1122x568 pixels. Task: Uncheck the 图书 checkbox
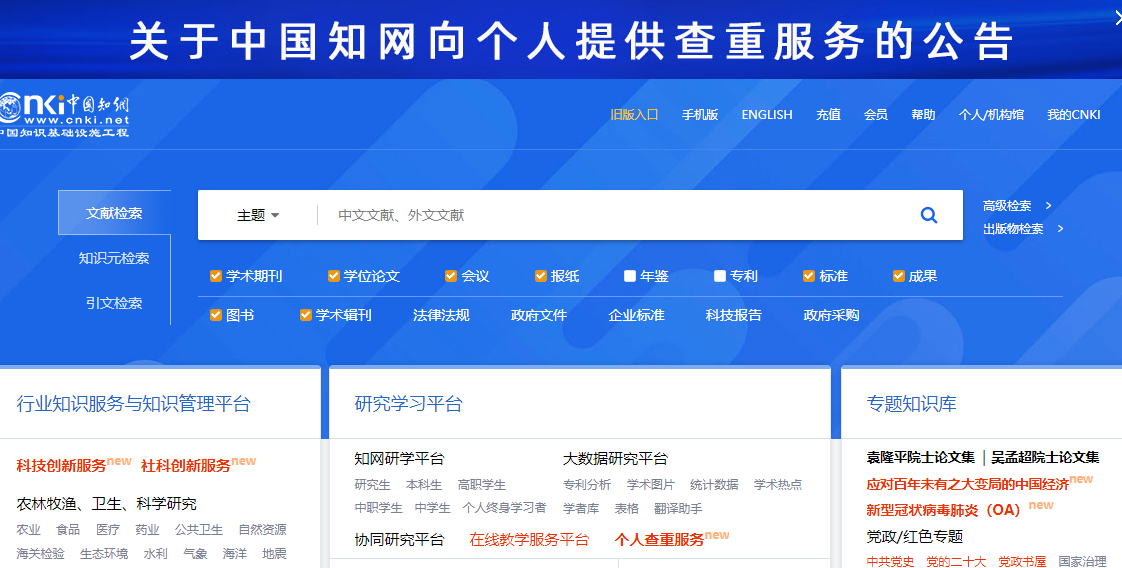[x=215, y=315]
